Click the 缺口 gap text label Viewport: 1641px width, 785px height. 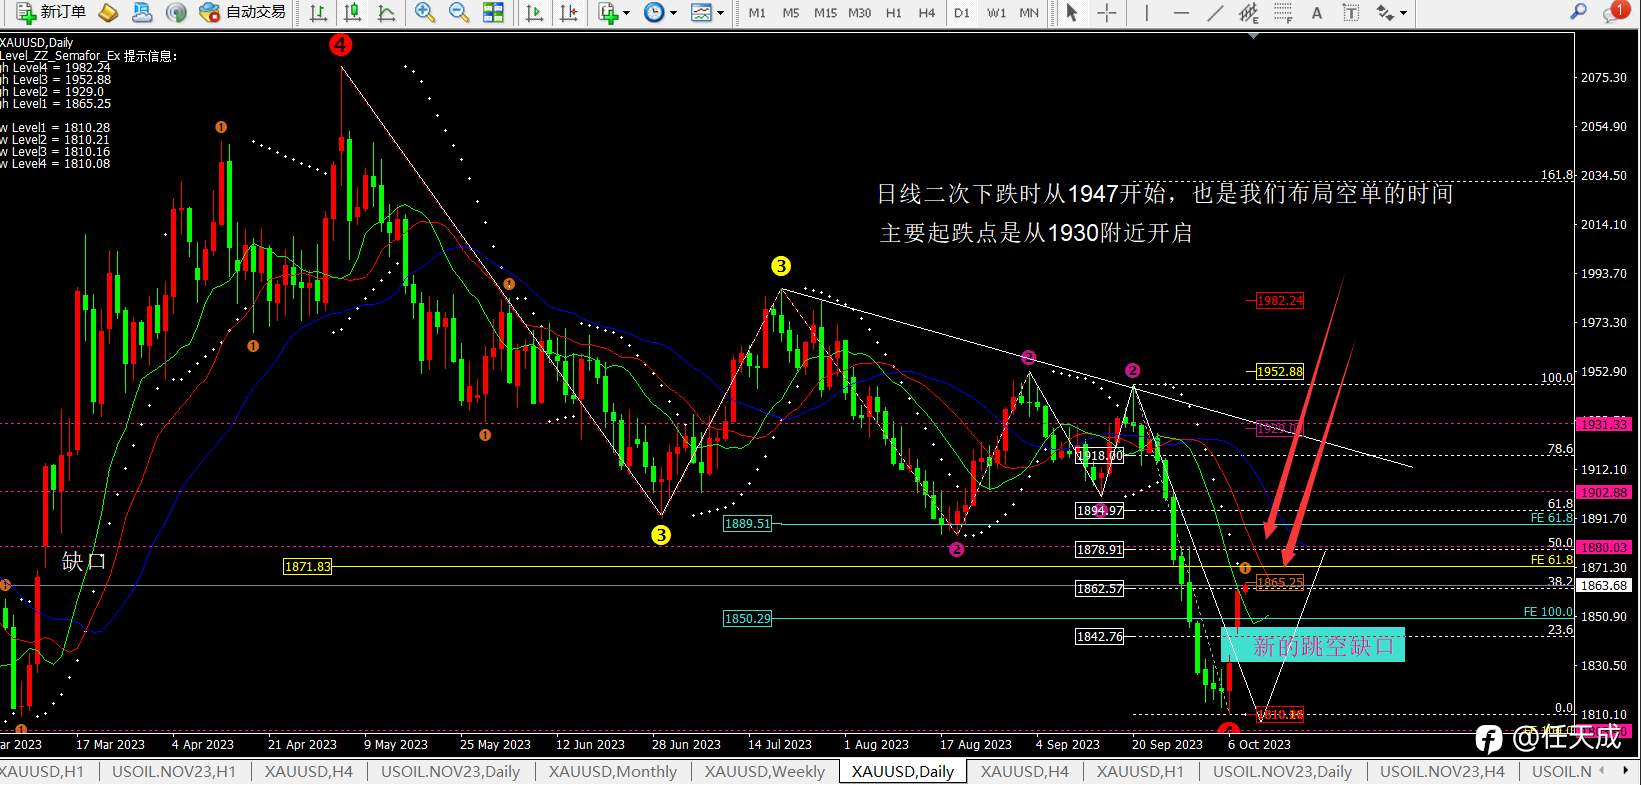(x=84, y=561)
